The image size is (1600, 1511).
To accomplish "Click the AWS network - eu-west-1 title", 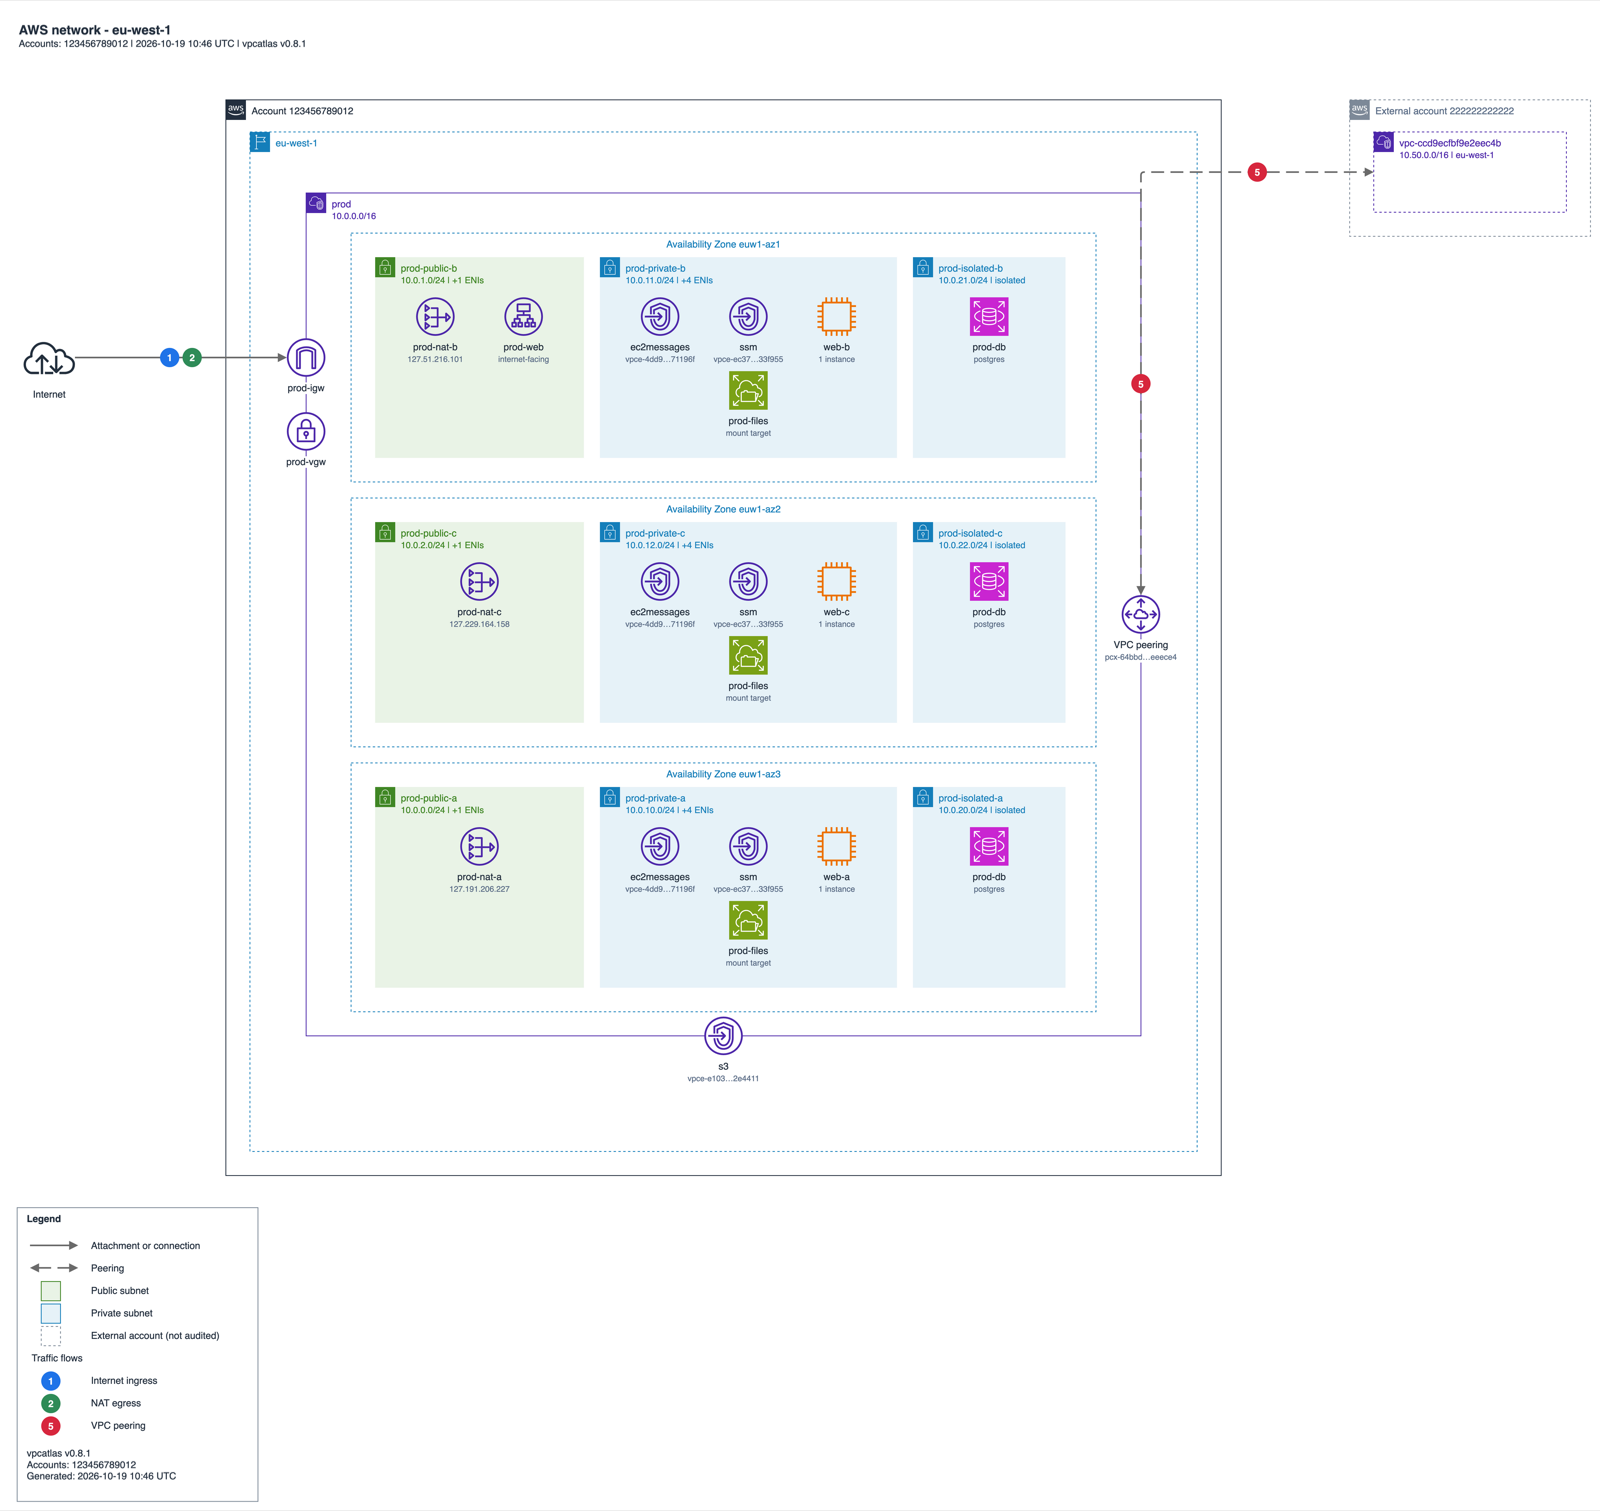I will point(95,30).
